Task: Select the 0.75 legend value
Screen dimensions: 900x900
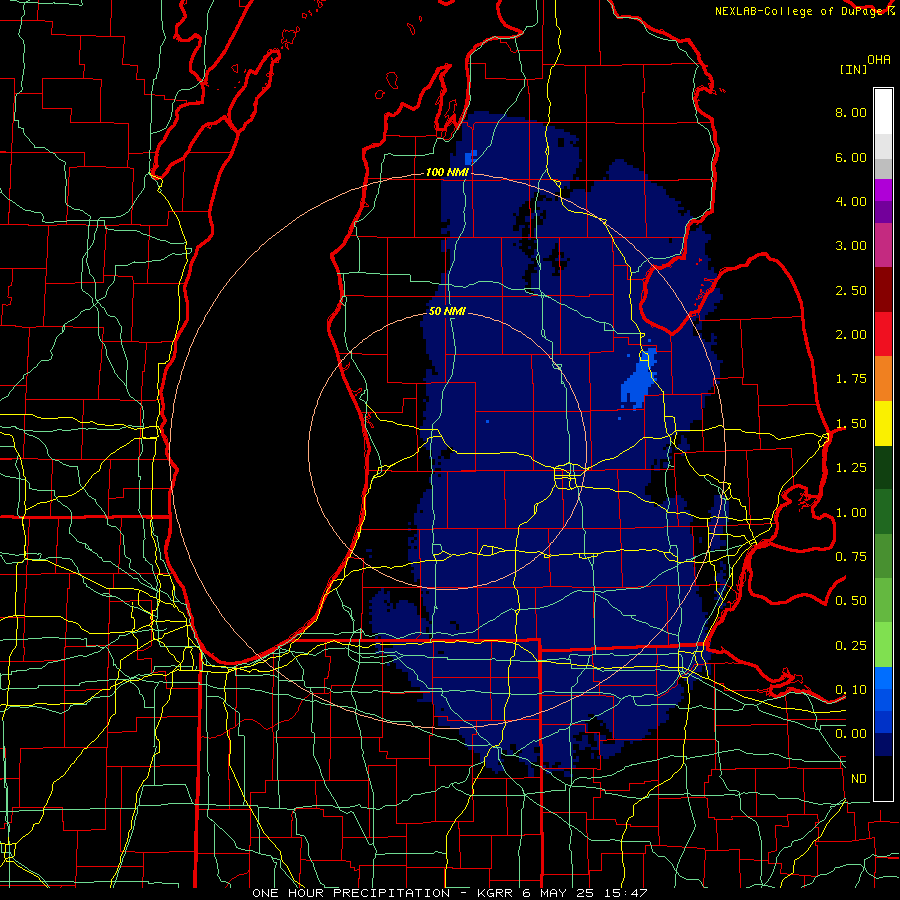Action: tap(851, 557)
